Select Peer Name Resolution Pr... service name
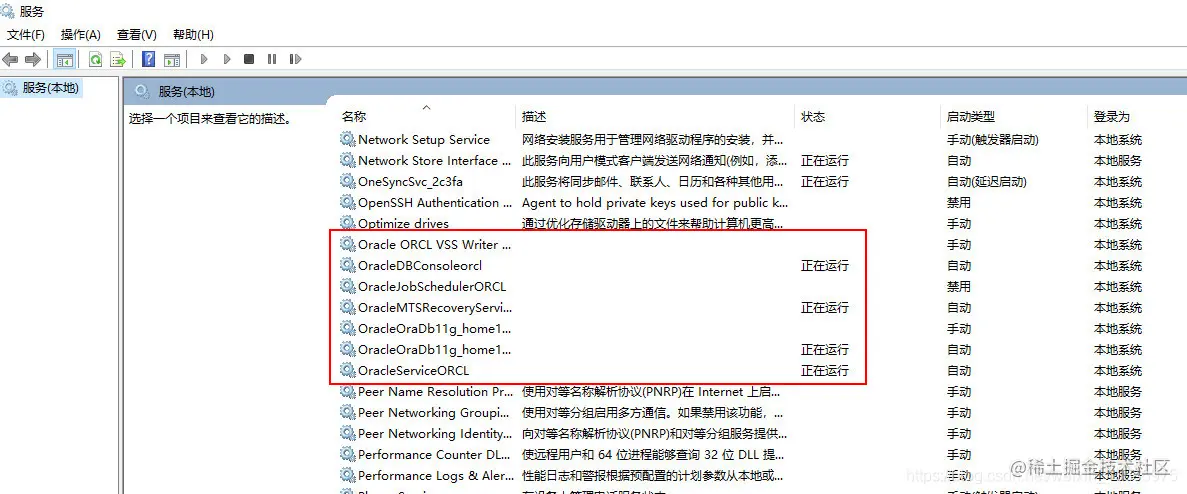The image size is (1187, 494). point(436,392)
